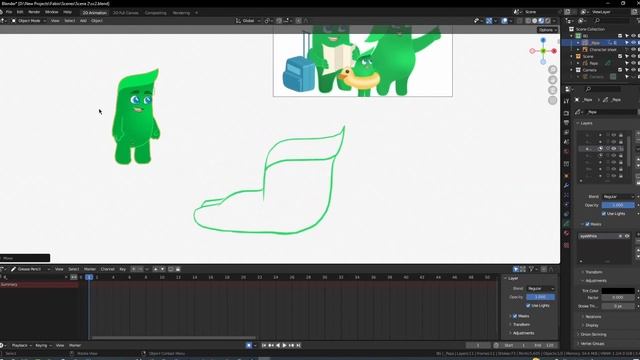Viewport: 640px width, 360px height.
Task: Open the Object Mode dropdown
Action: 29,20
